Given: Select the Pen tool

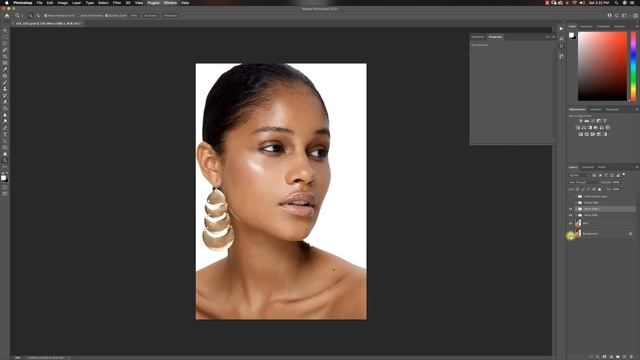Looking at the screenshot, I should (5, 128).
